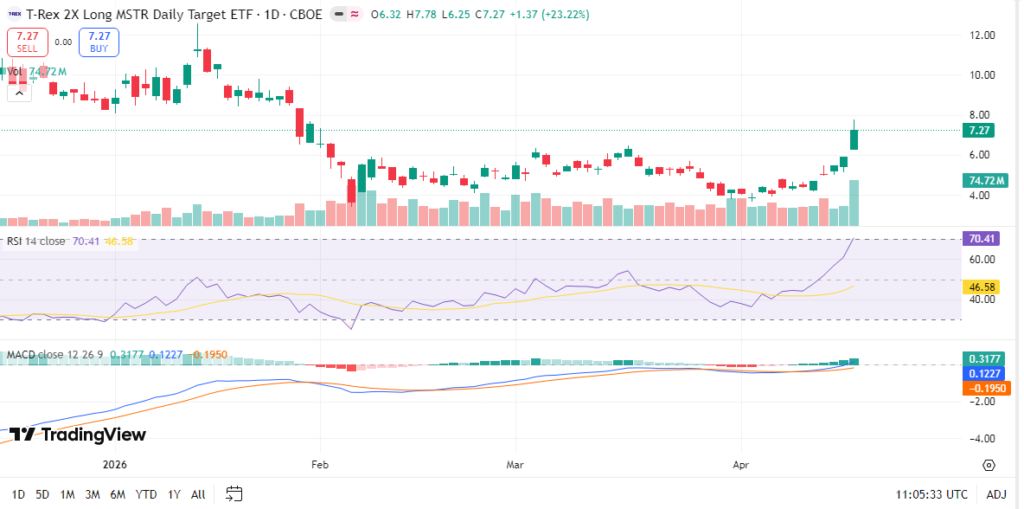Select the YTD time range
The height and width of the screenshot is (509, 1024).
[x=146, y=495]
